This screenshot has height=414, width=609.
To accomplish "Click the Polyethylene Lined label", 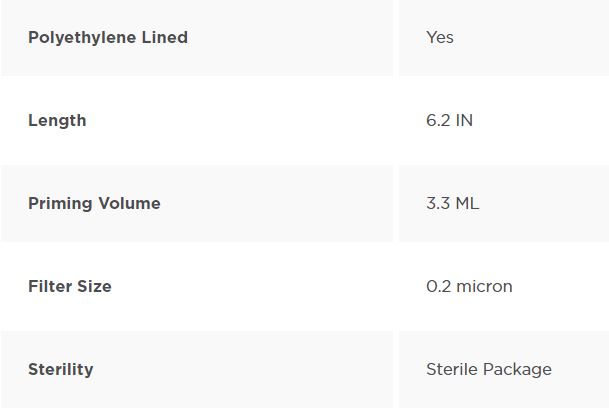I will tap(108, 38).
